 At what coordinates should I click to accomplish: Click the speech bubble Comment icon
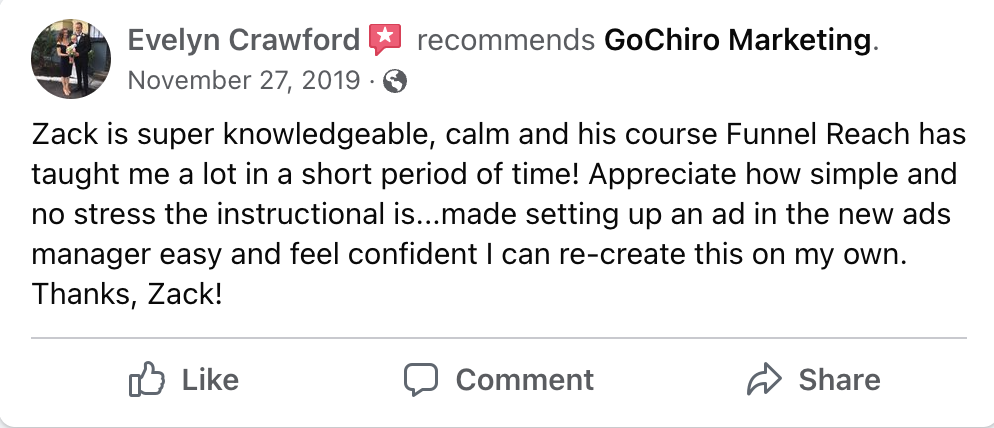coord(421,380)
